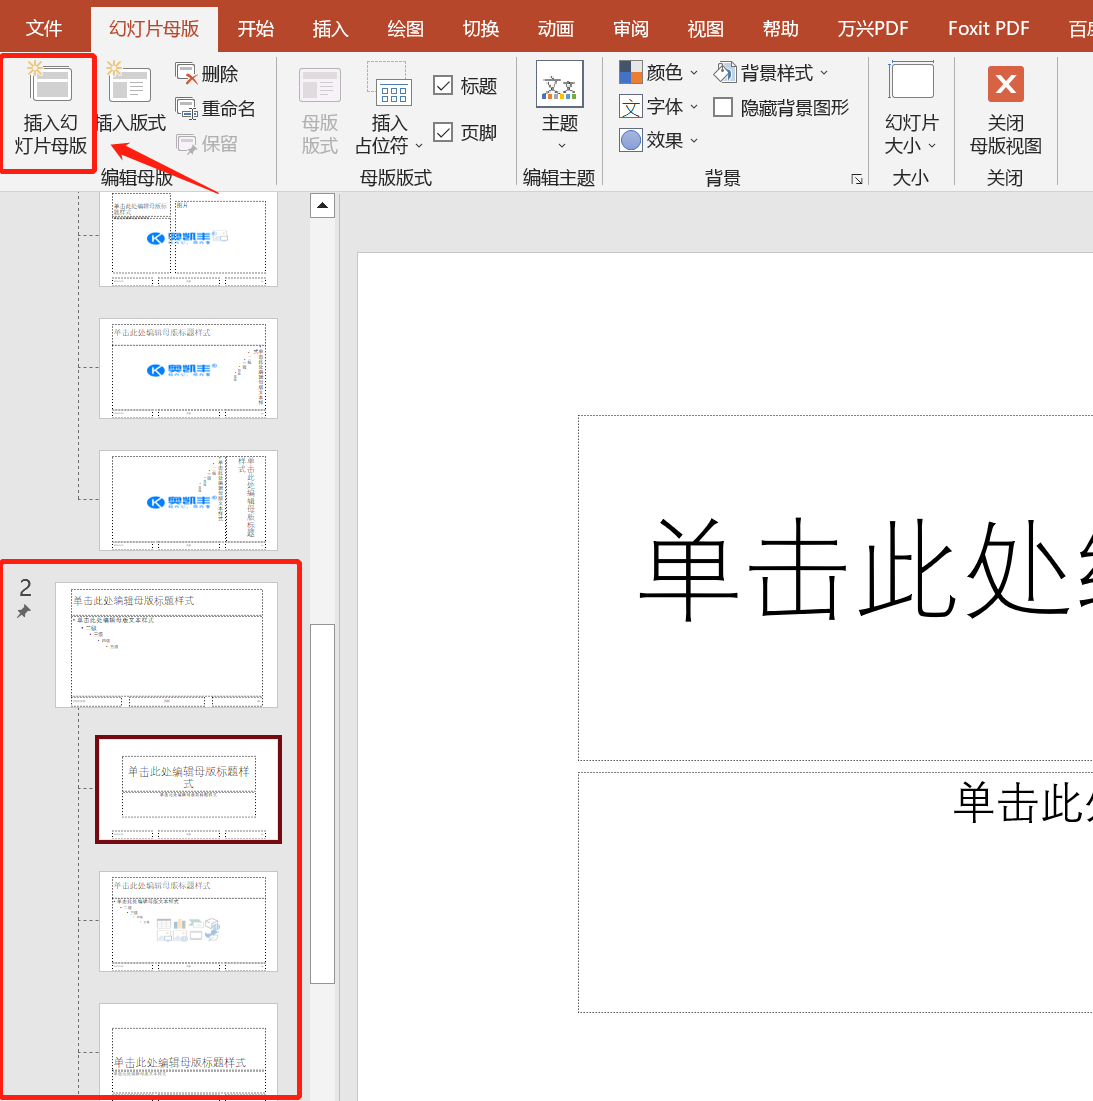Expand the 背景样式 (Background Styles) dropdown

[x=770, y=72]
